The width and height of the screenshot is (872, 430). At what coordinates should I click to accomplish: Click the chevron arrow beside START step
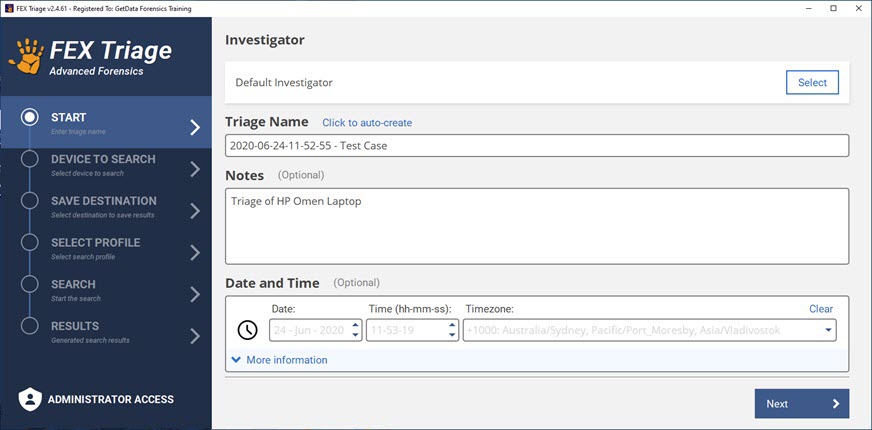[x=195, y=126]
